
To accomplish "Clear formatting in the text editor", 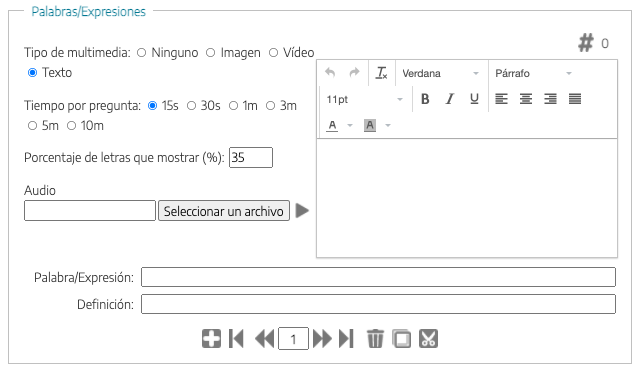I will click(x=382, y=73).
